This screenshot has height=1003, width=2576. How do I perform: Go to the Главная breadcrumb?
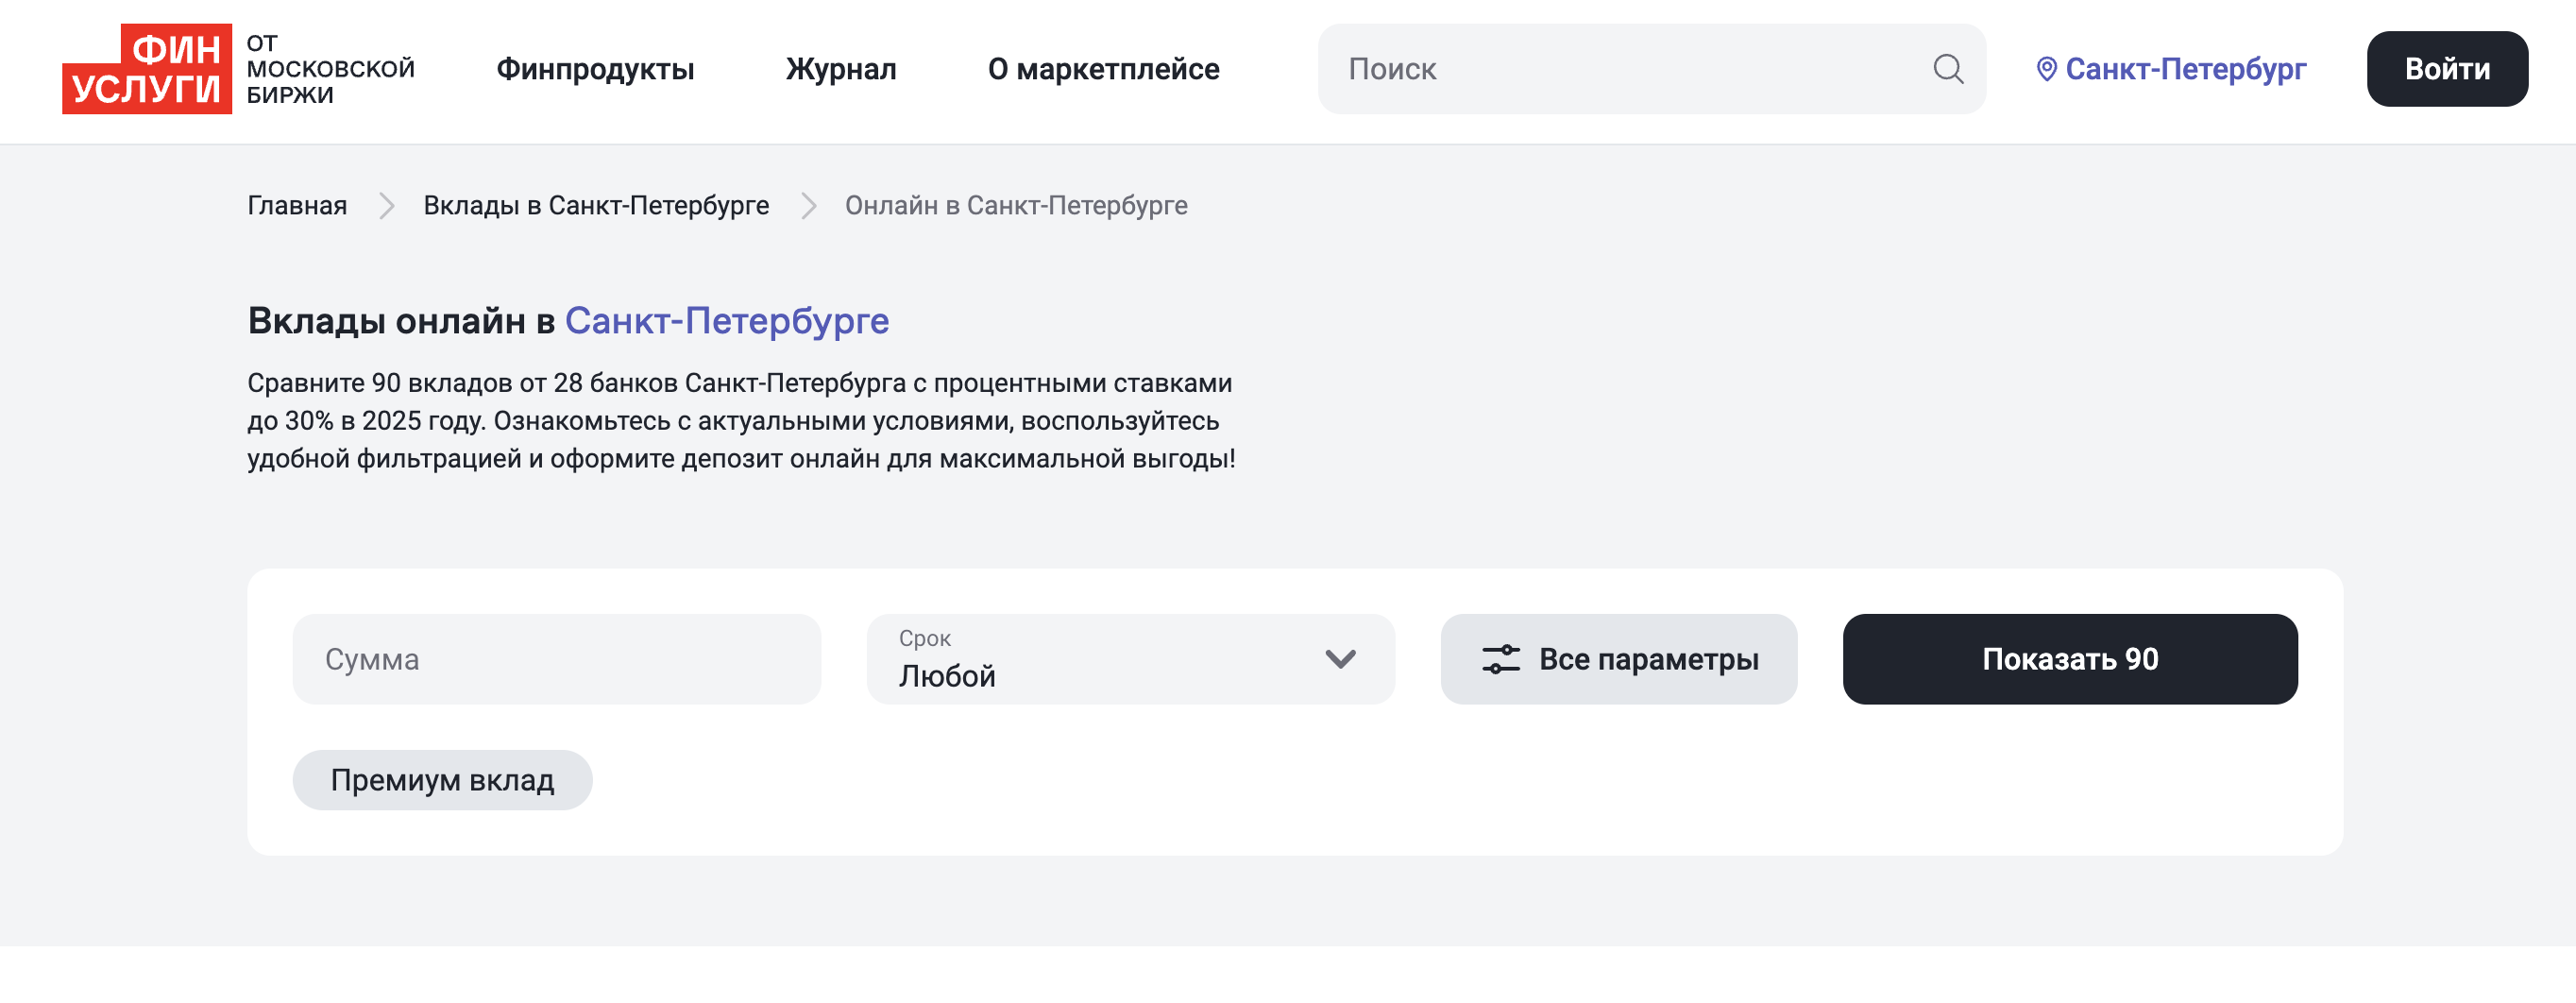point(297,206)
